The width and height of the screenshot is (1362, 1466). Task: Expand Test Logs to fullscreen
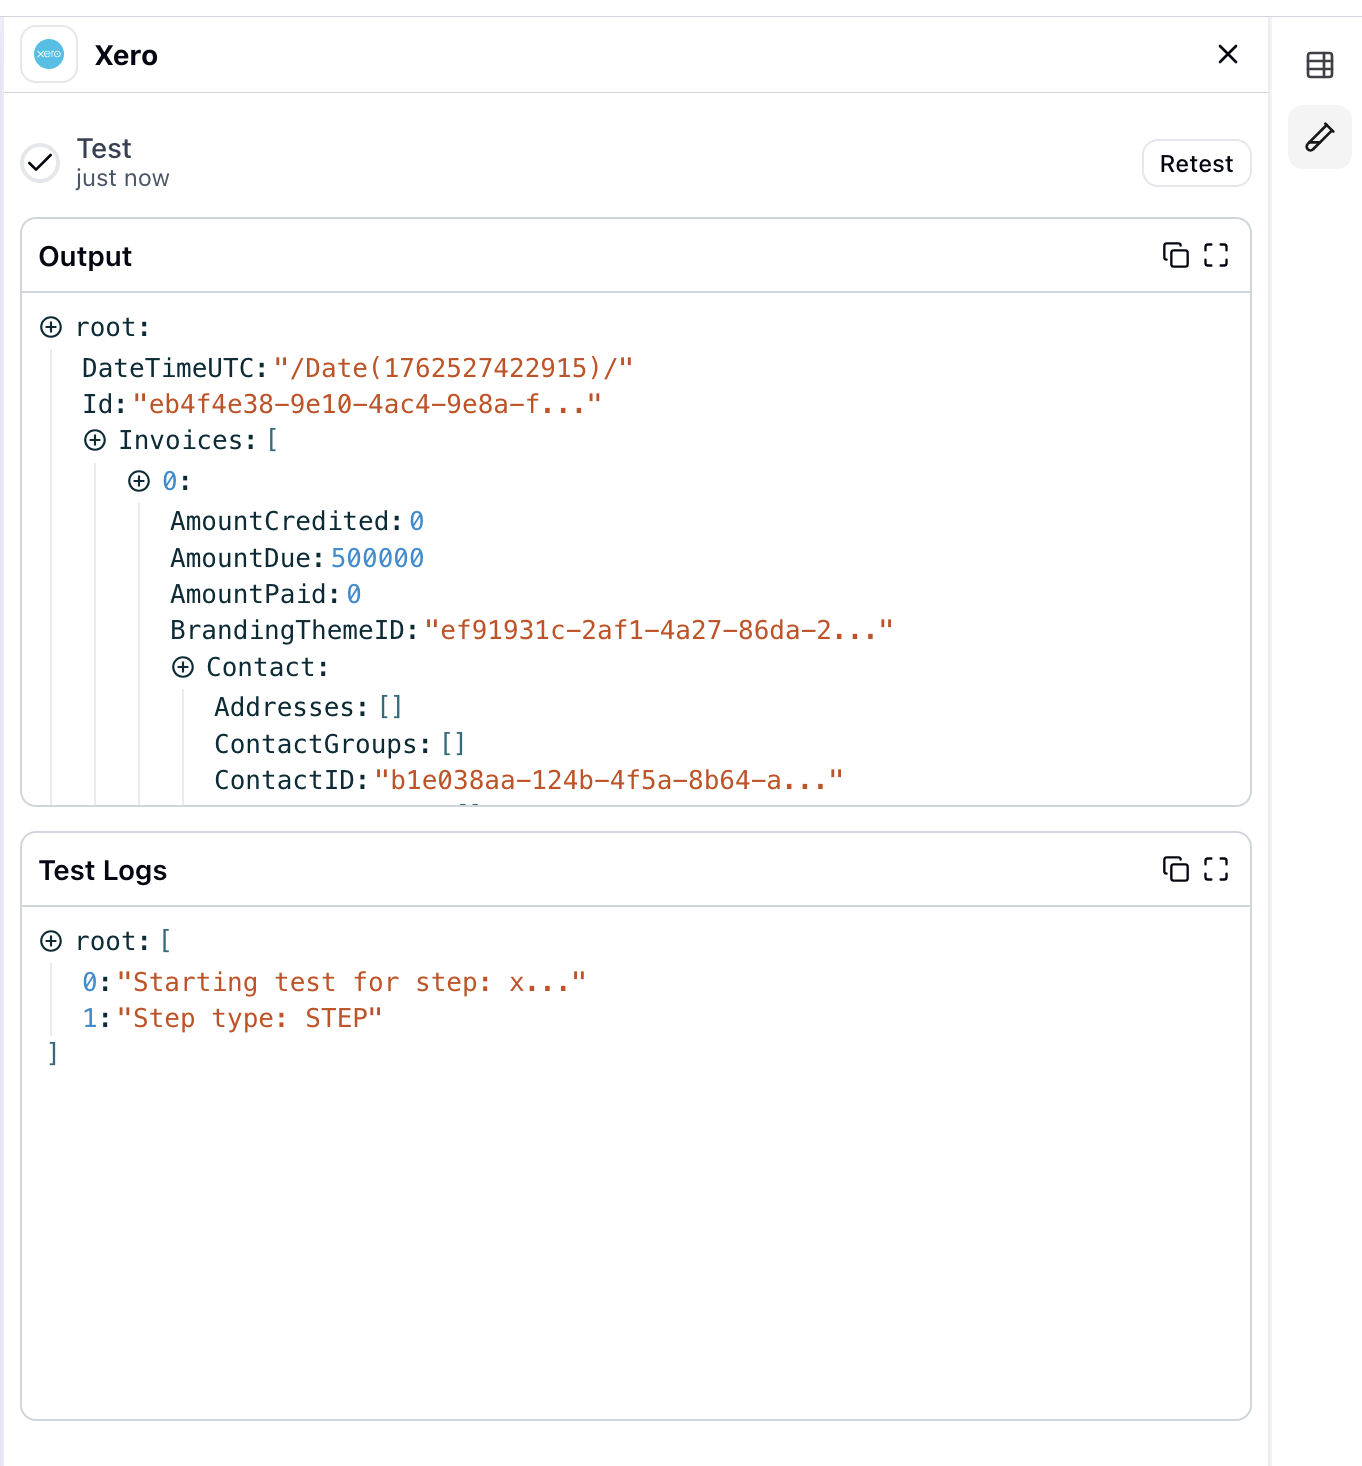click(x=1215, y=870)
